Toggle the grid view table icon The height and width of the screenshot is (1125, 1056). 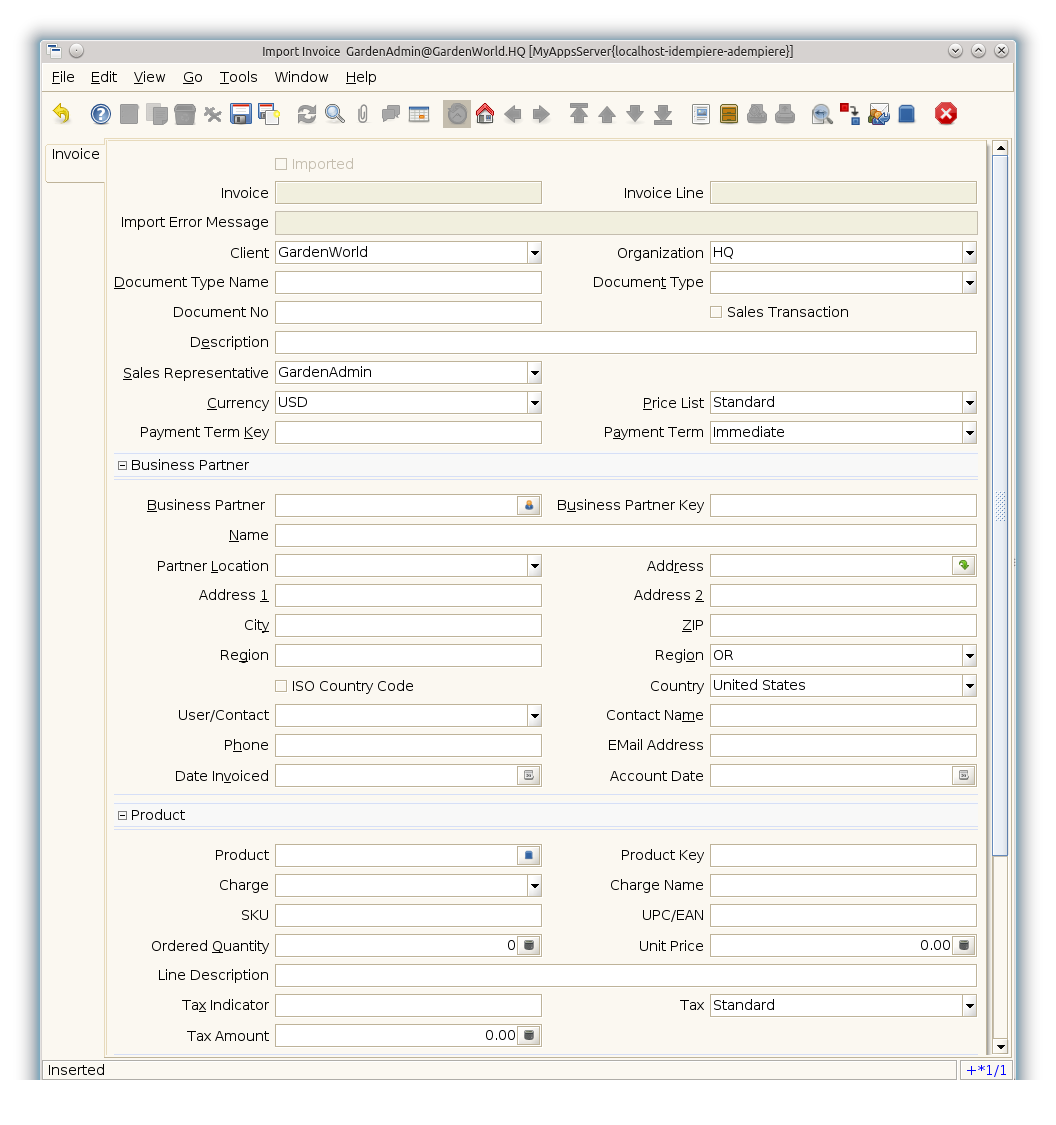click(419, 114)
